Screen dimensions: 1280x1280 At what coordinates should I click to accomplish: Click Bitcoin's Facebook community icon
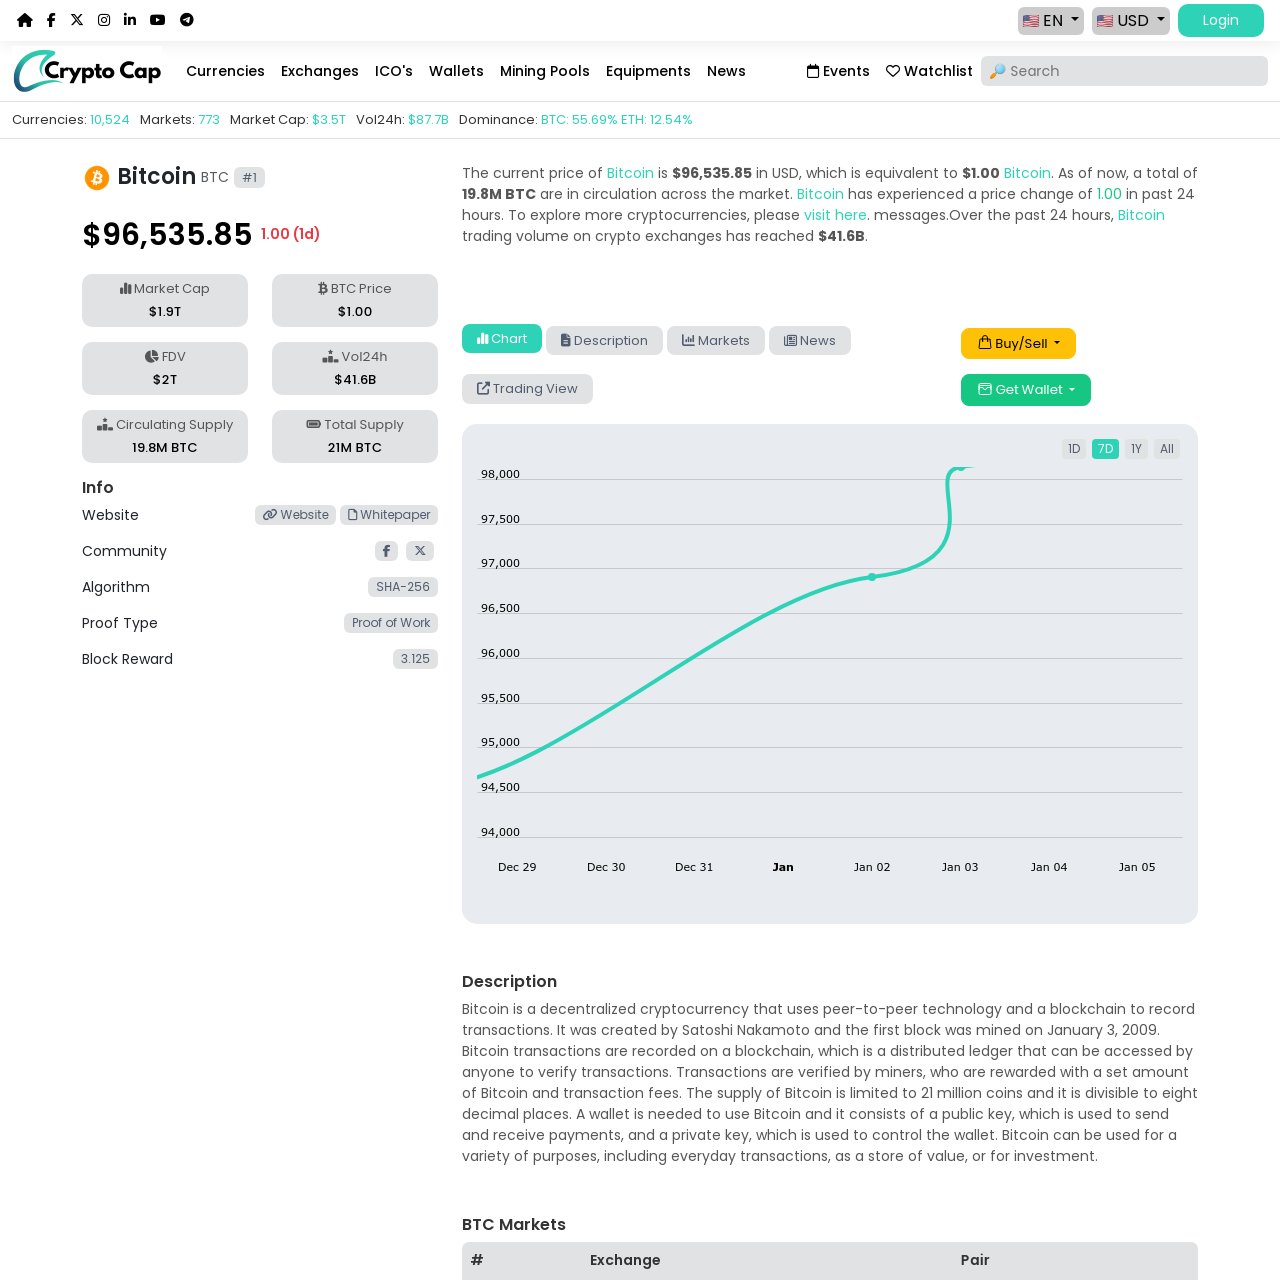(385, 550)
